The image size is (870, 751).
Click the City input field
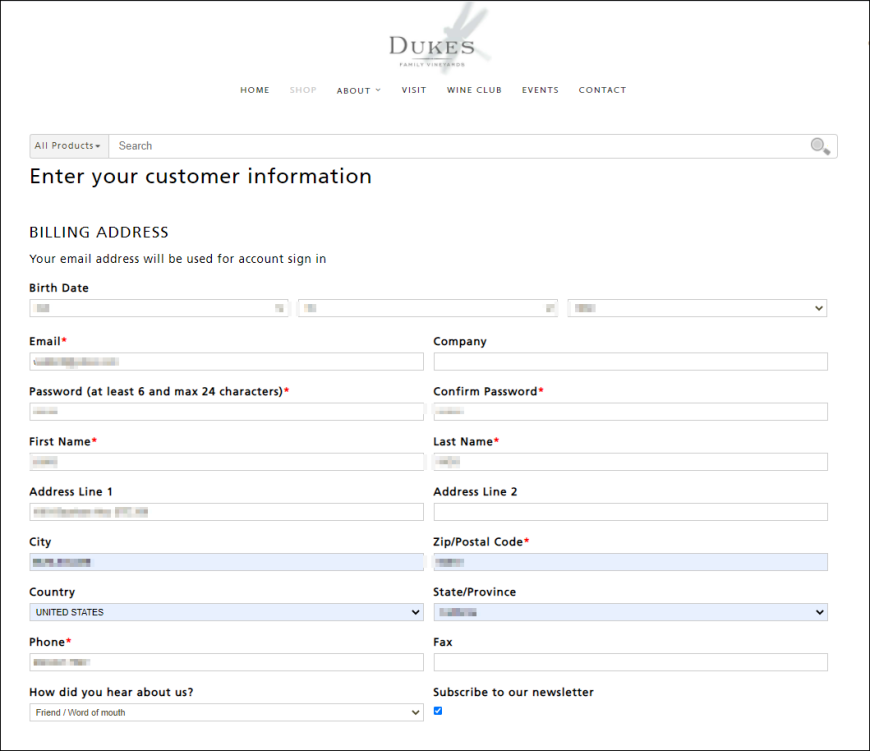pyautogui.click(x=226, y=562)
